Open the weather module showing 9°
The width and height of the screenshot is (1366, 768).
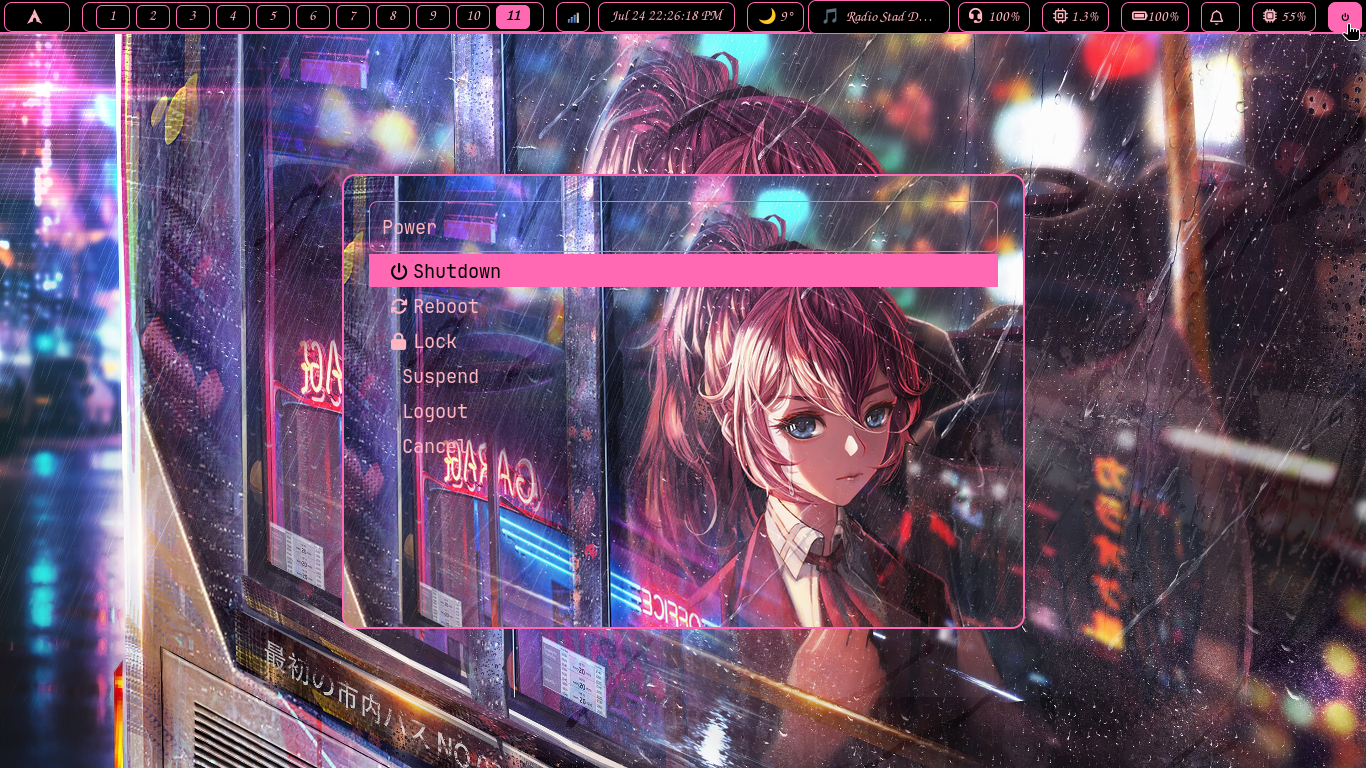click(x=775, y=17)
